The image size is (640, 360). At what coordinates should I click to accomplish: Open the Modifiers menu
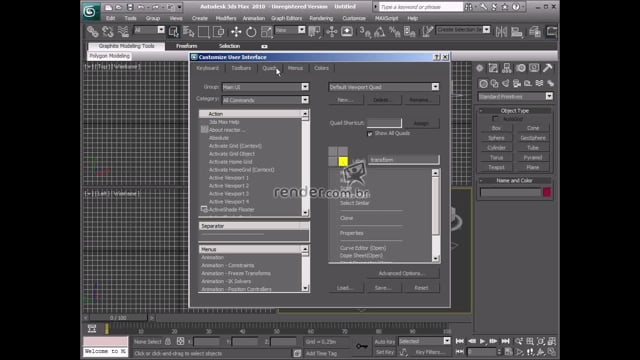(x=226, y=18)
